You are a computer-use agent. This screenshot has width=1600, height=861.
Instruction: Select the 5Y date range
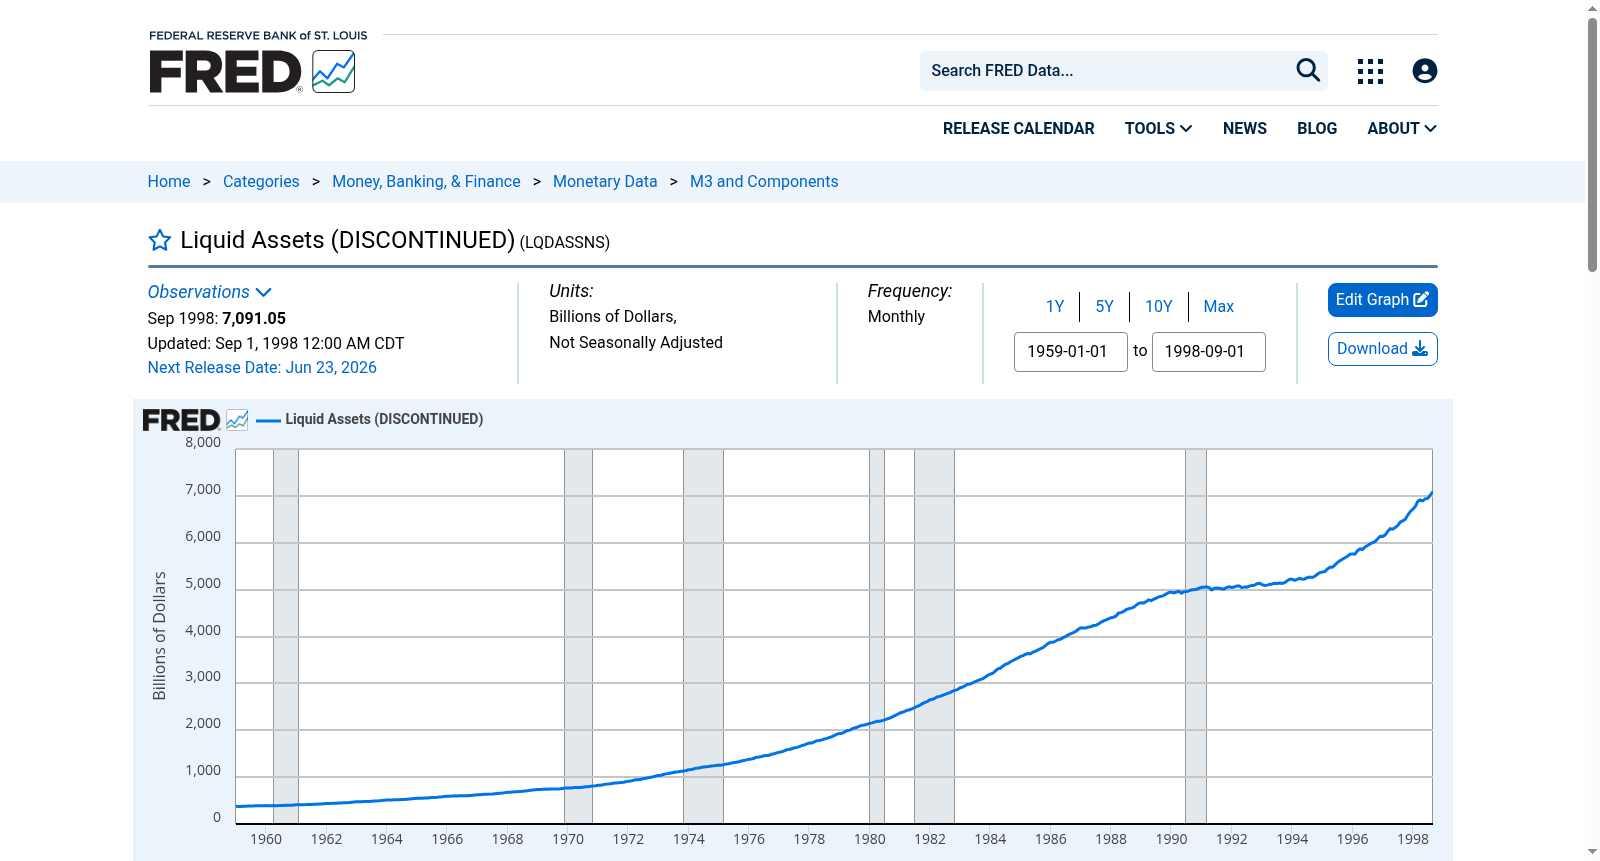[x=1104, y=306]
